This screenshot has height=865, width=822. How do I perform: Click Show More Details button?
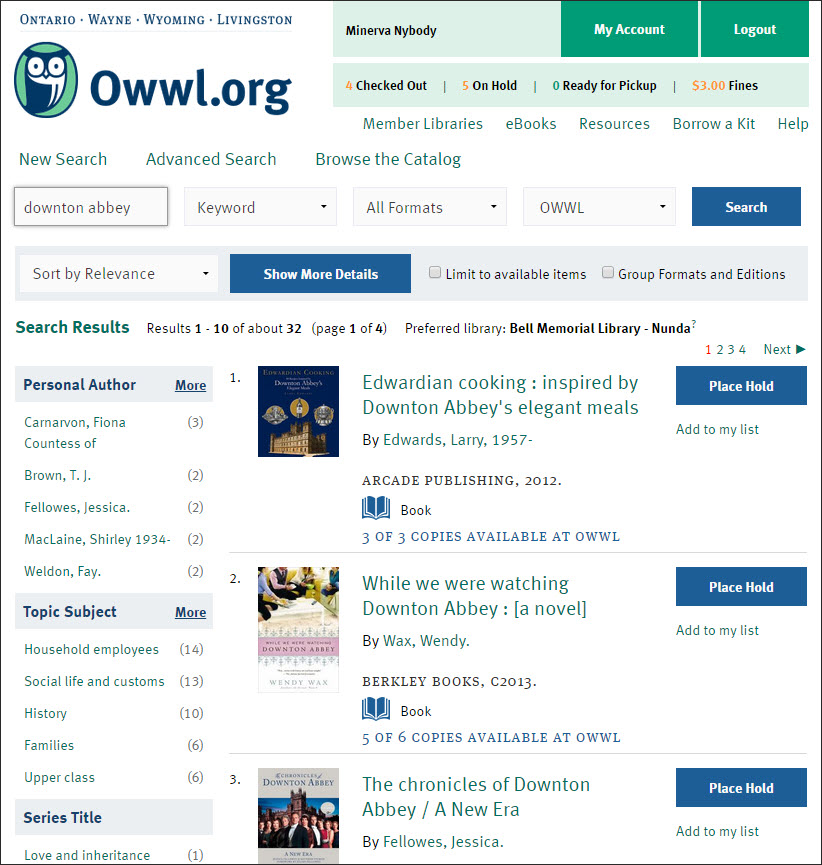click(x=321, y=274)
